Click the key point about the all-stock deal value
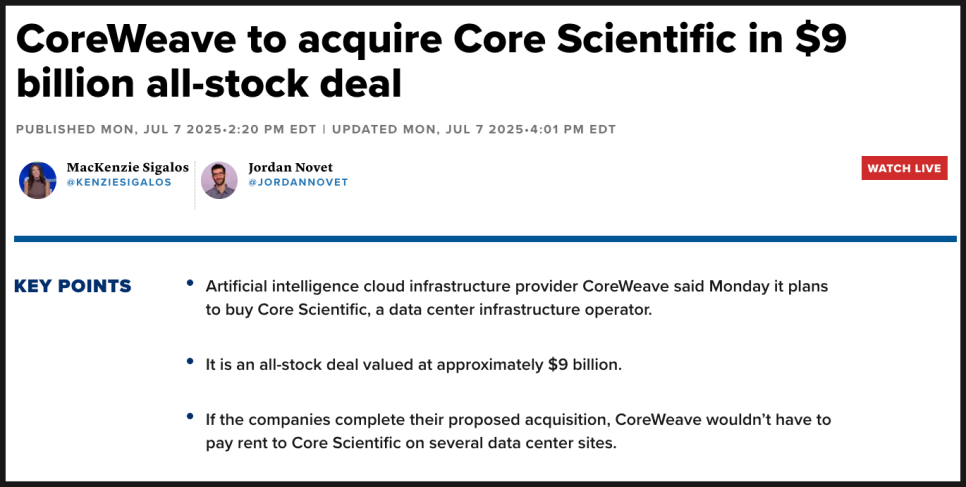This screenshot has width=966, height=487. point(414,364)
